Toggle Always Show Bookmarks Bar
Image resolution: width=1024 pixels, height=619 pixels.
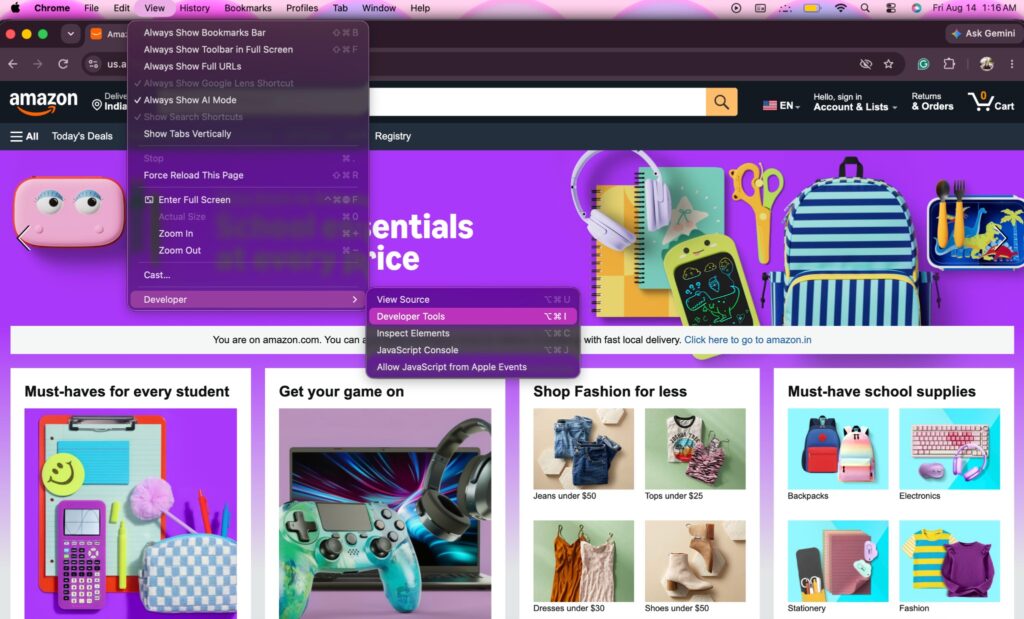(x=247, y=33)
